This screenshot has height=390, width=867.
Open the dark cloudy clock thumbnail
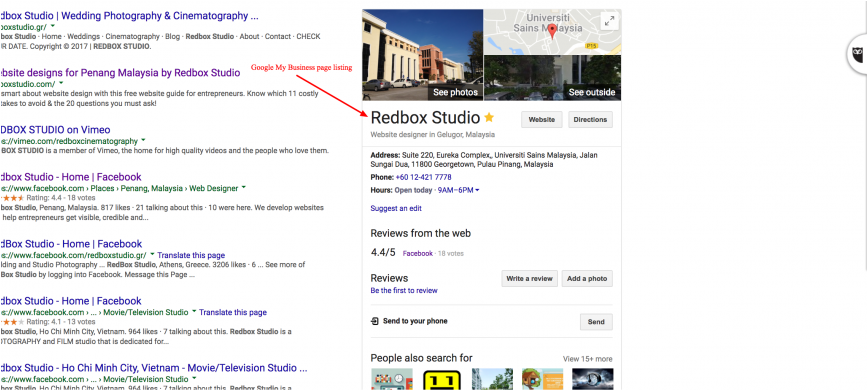pyautogui.click(x=593, y=379)
